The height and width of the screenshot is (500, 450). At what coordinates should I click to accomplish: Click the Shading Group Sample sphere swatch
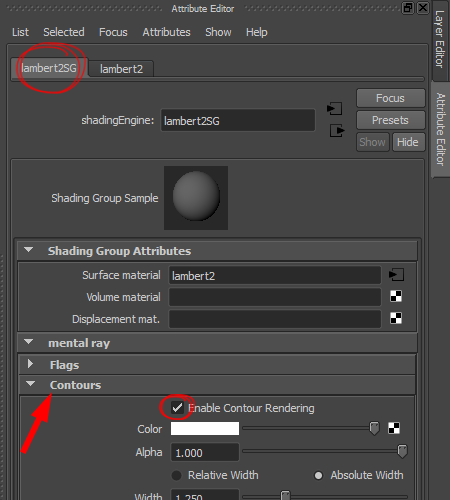coord(196,198)
